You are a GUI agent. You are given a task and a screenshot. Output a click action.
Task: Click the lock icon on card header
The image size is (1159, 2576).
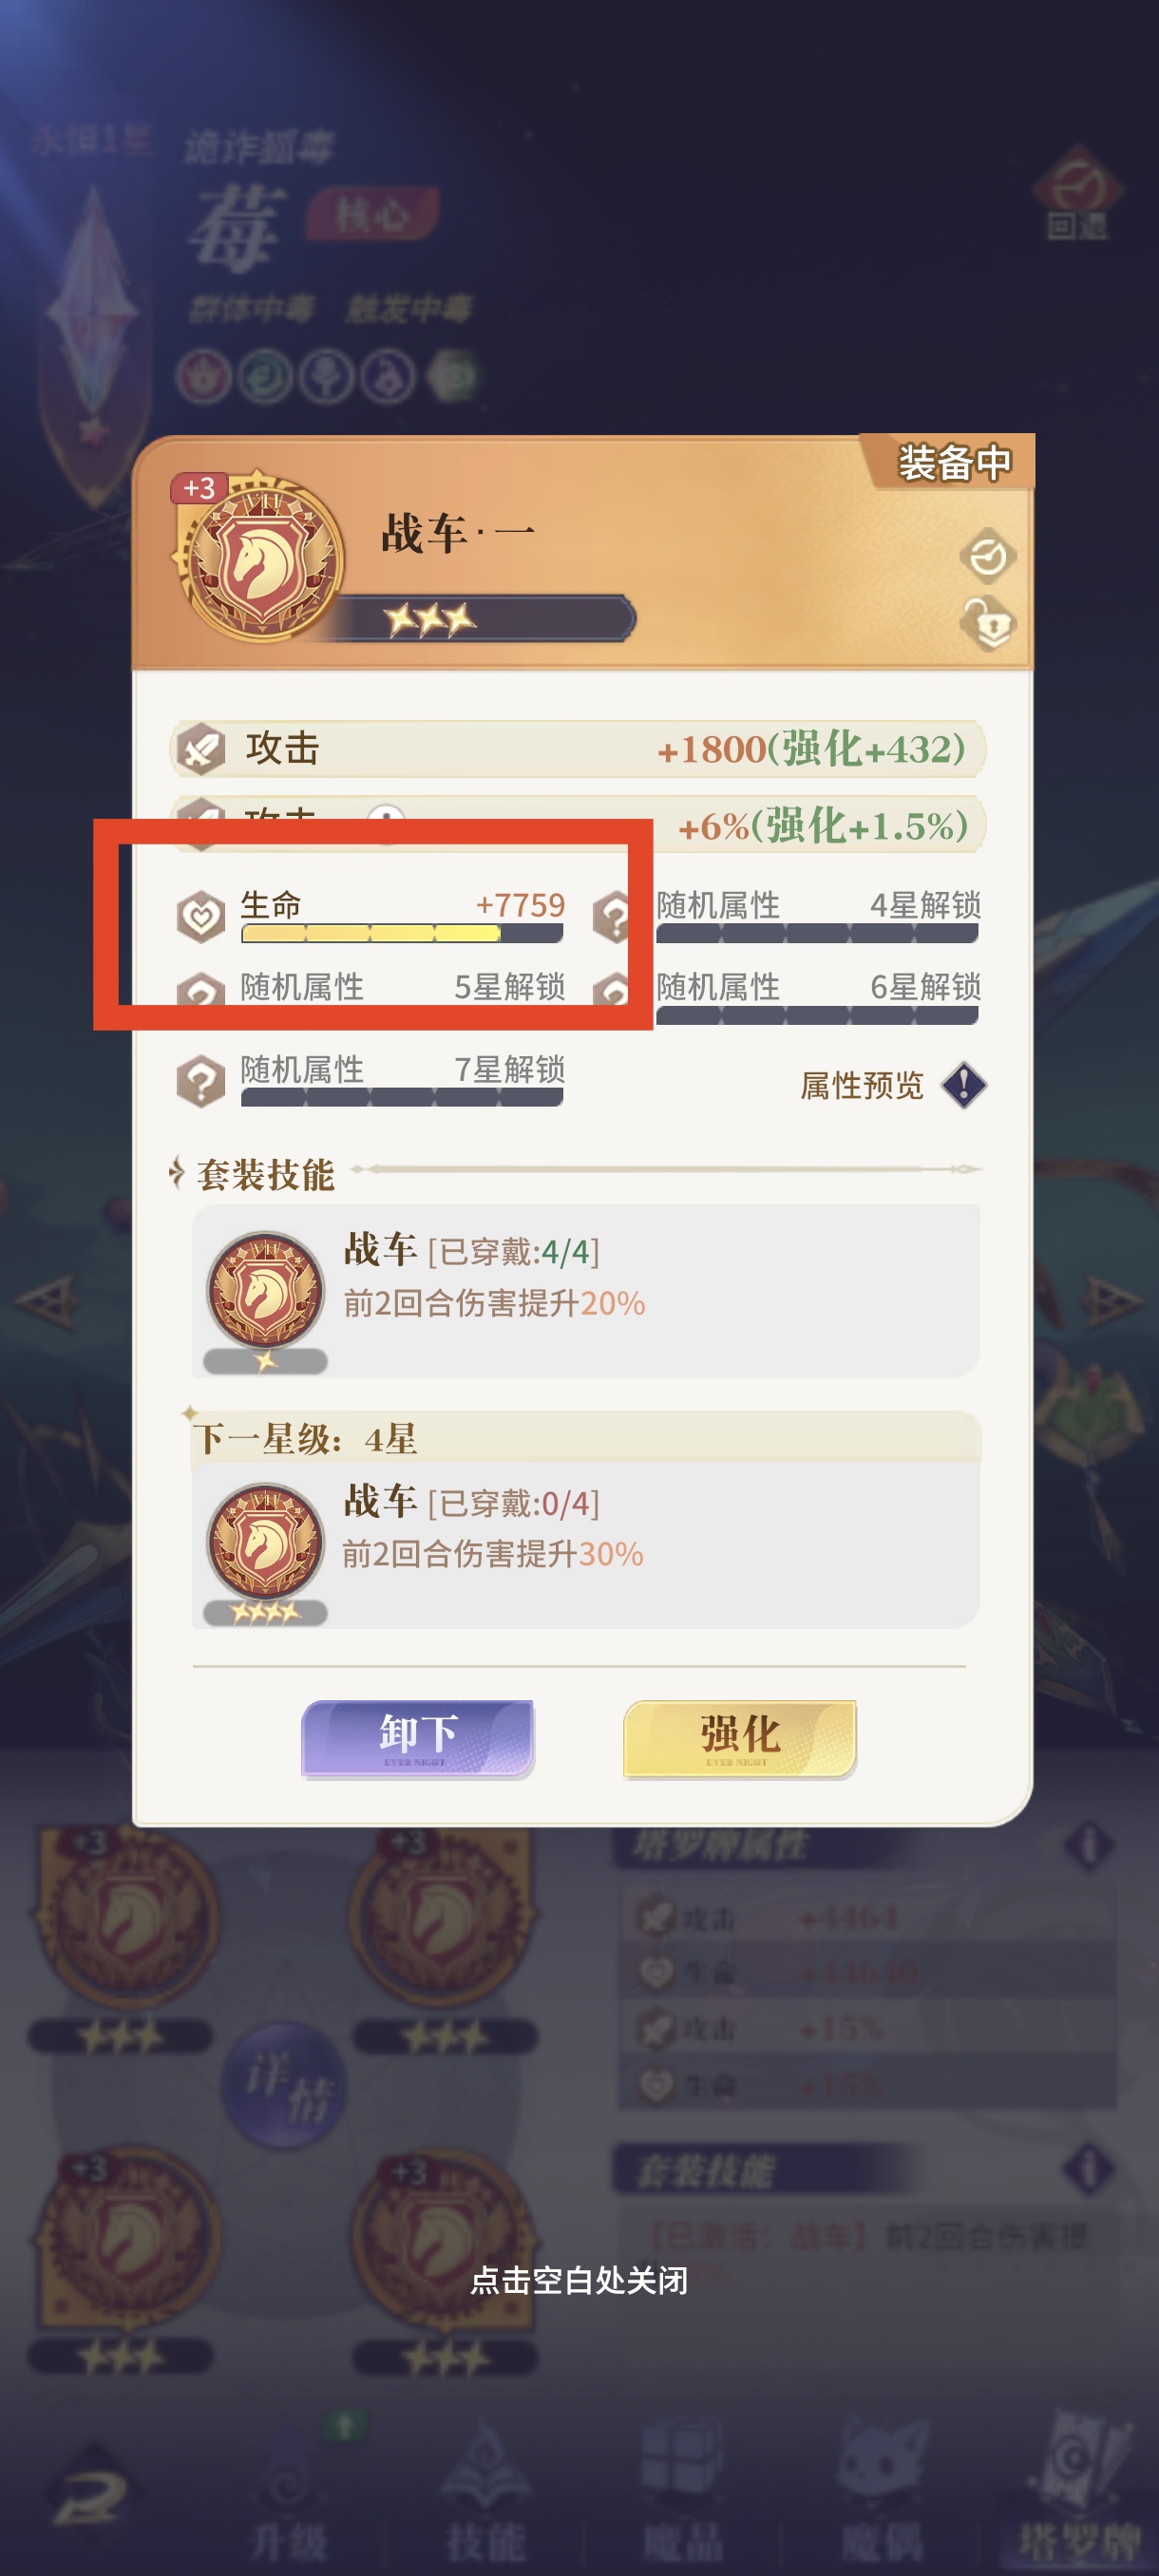(x=988, y=625)
